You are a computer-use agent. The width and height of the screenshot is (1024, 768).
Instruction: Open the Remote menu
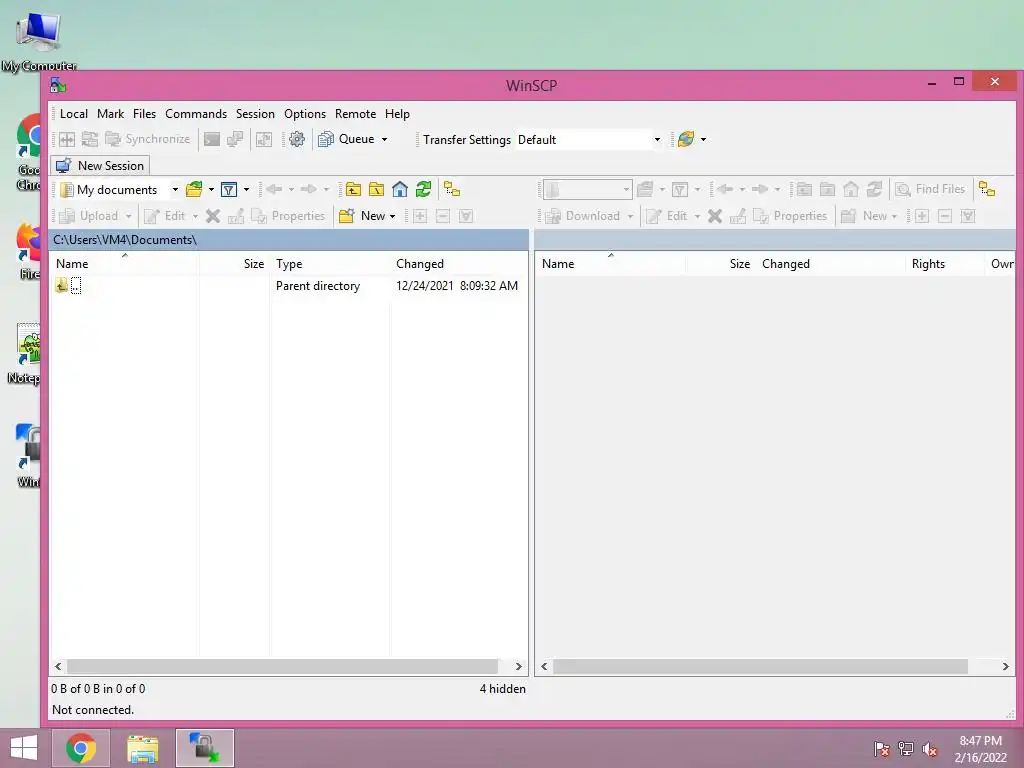(x=355, y=114)
